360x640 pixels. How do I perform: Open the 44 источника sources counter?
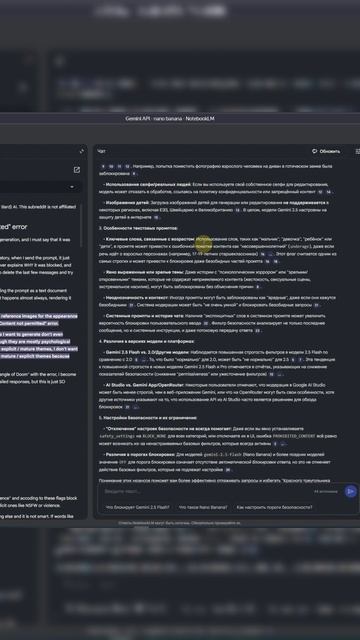(x=325, y=491)
